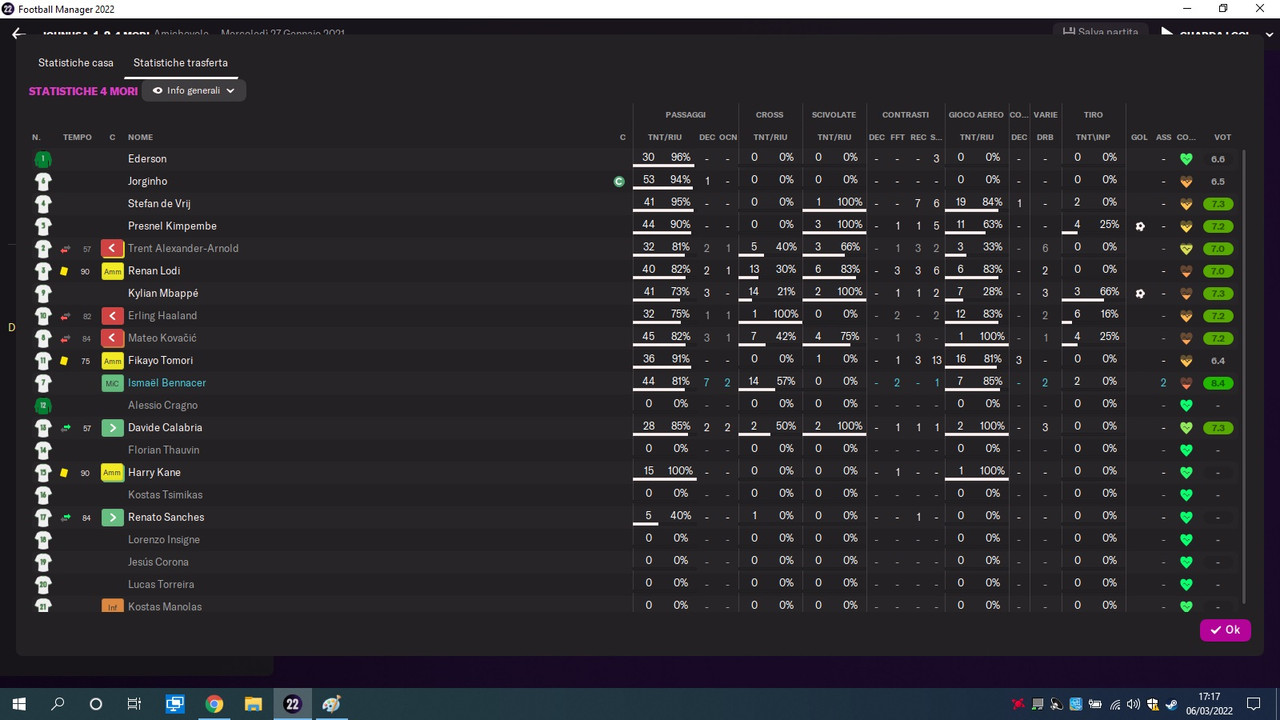Click Alessio Cragno's green goalkeeper shirt icon
This screenshot has width=1280, height=720.
43,406
